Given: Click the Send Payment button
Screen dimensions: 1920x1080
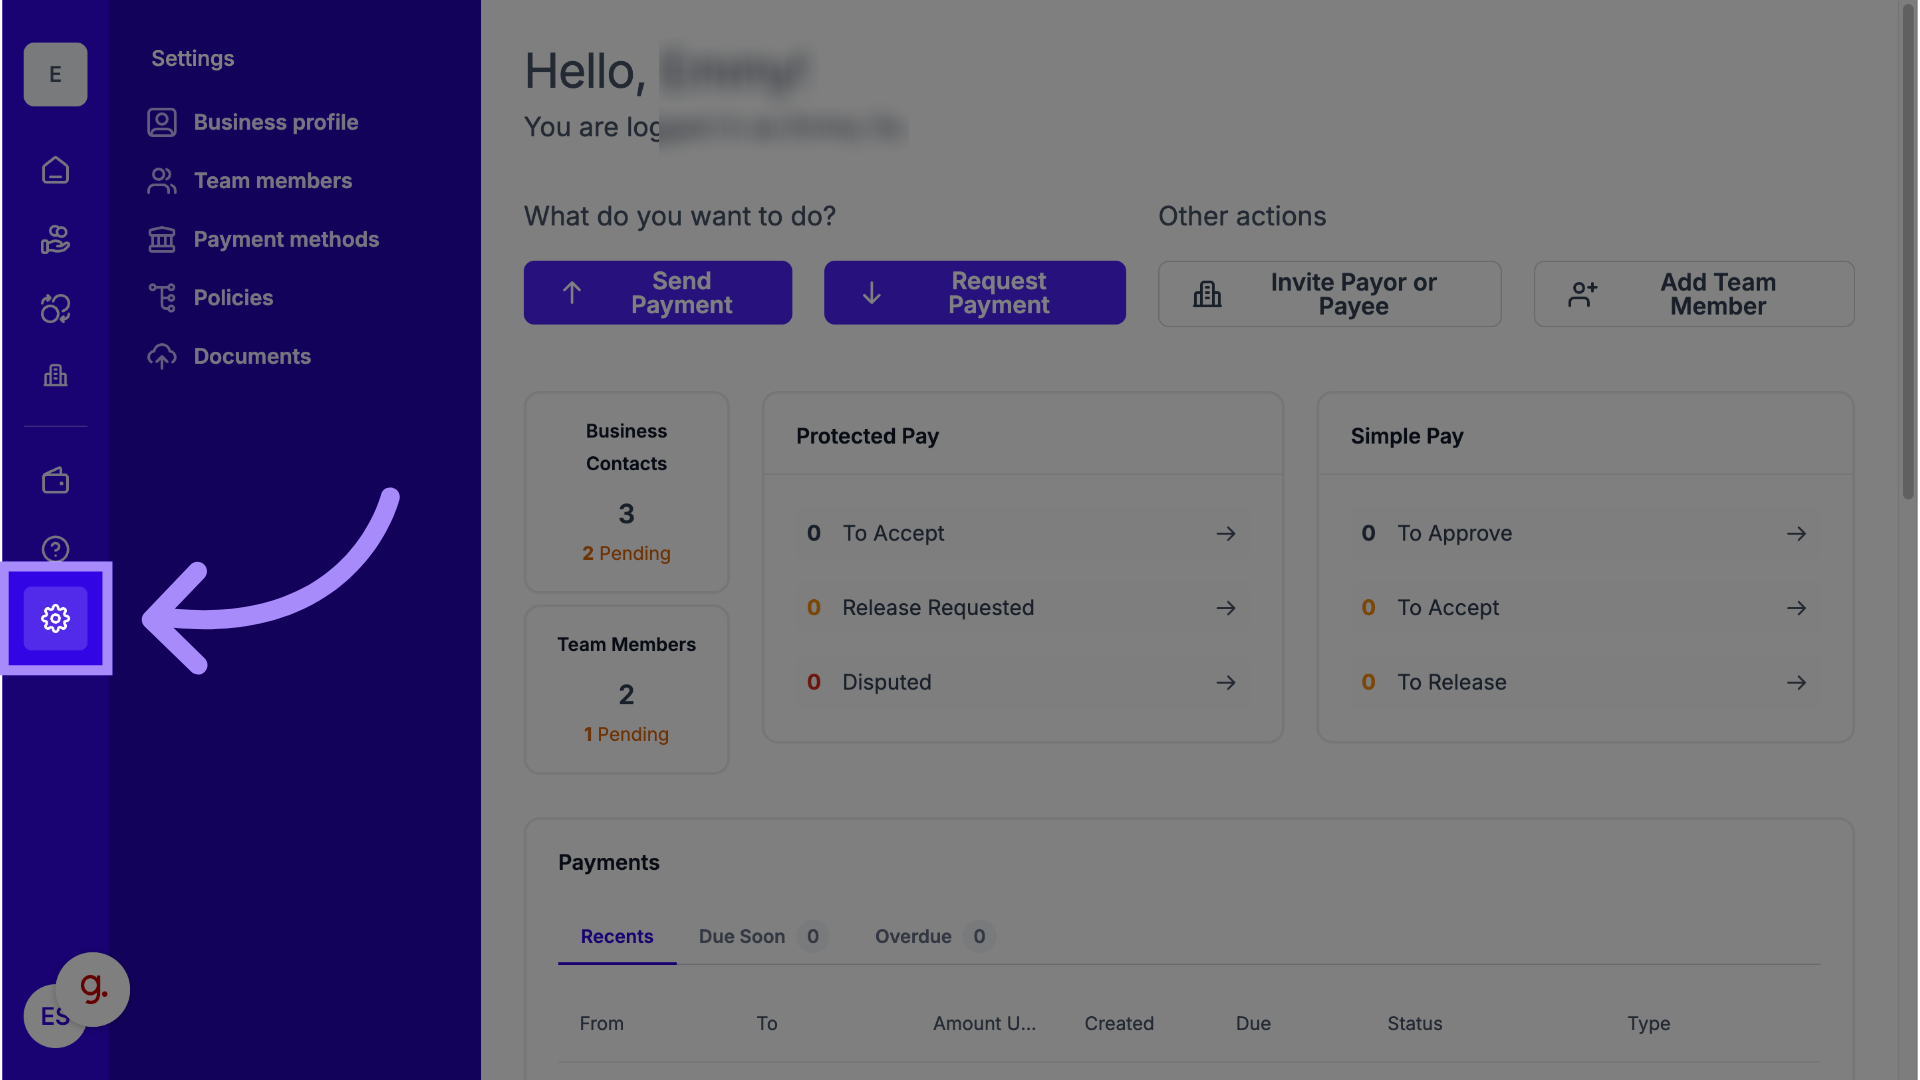Looking at the screenshot, I should click(657, 293).
